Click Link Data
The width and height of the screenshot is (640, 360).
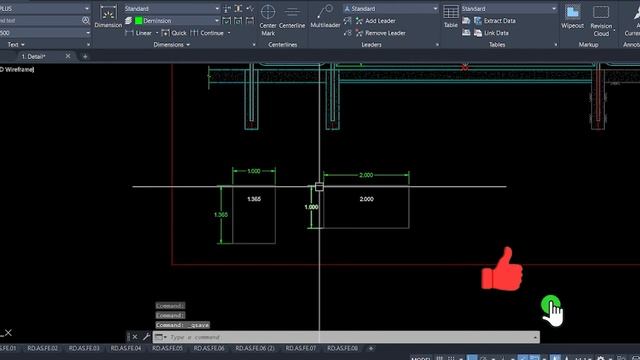491,33
